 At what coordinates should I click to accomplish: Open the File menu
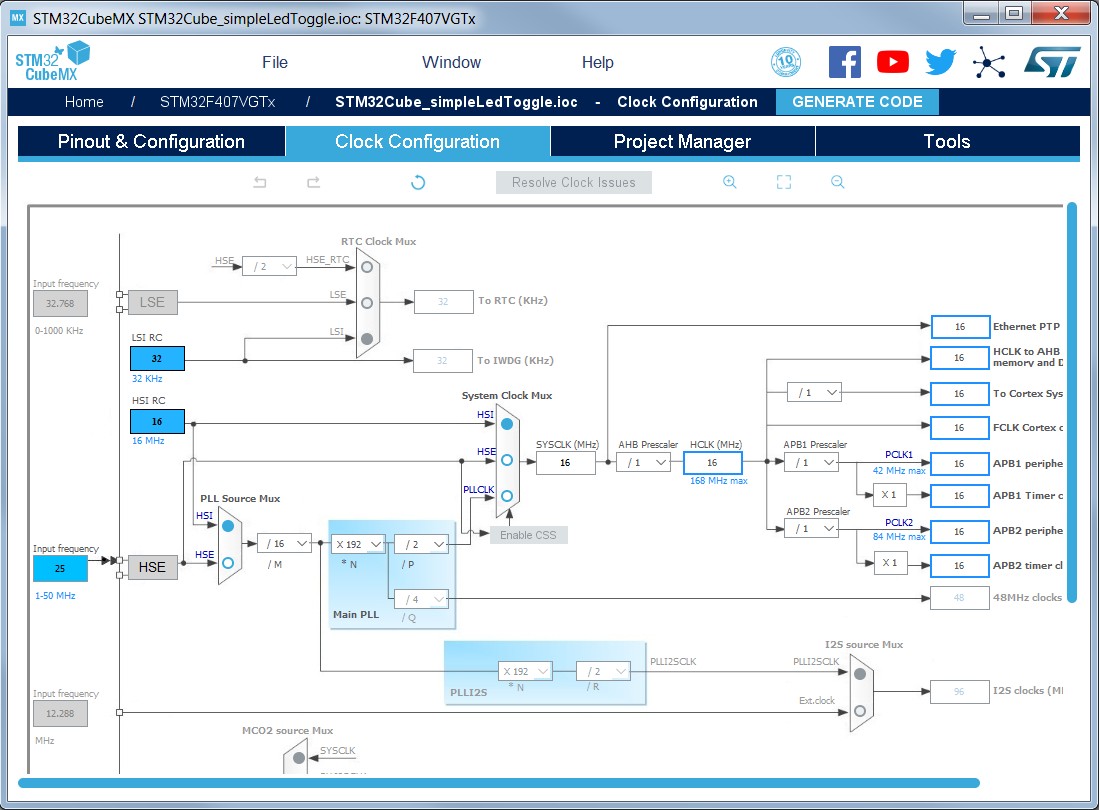275,62
